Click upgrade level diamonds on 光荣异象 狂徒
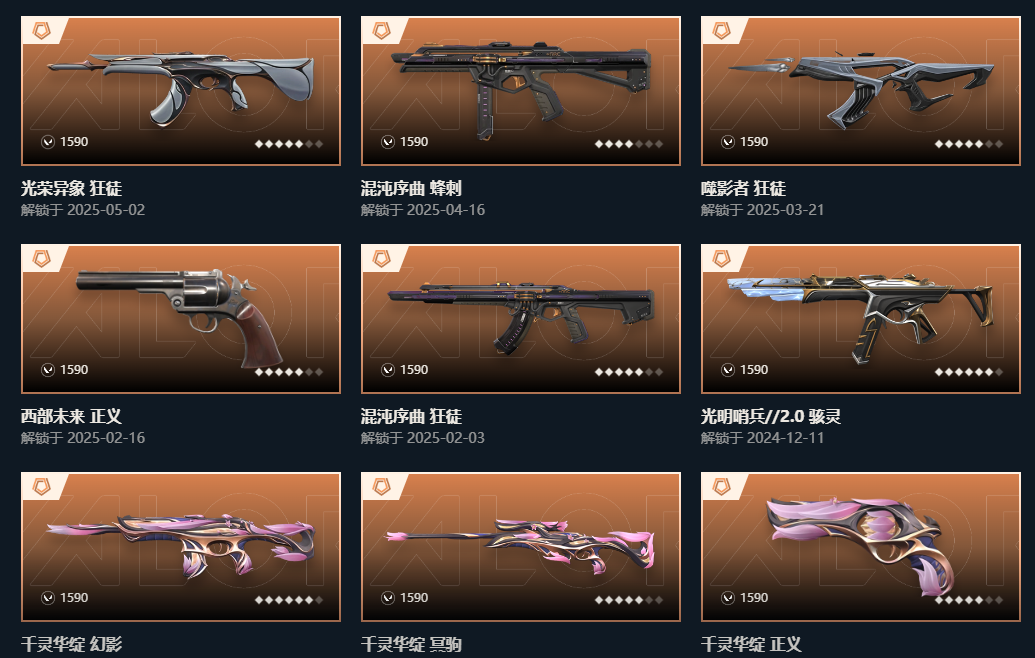 (x=289, y=143)
